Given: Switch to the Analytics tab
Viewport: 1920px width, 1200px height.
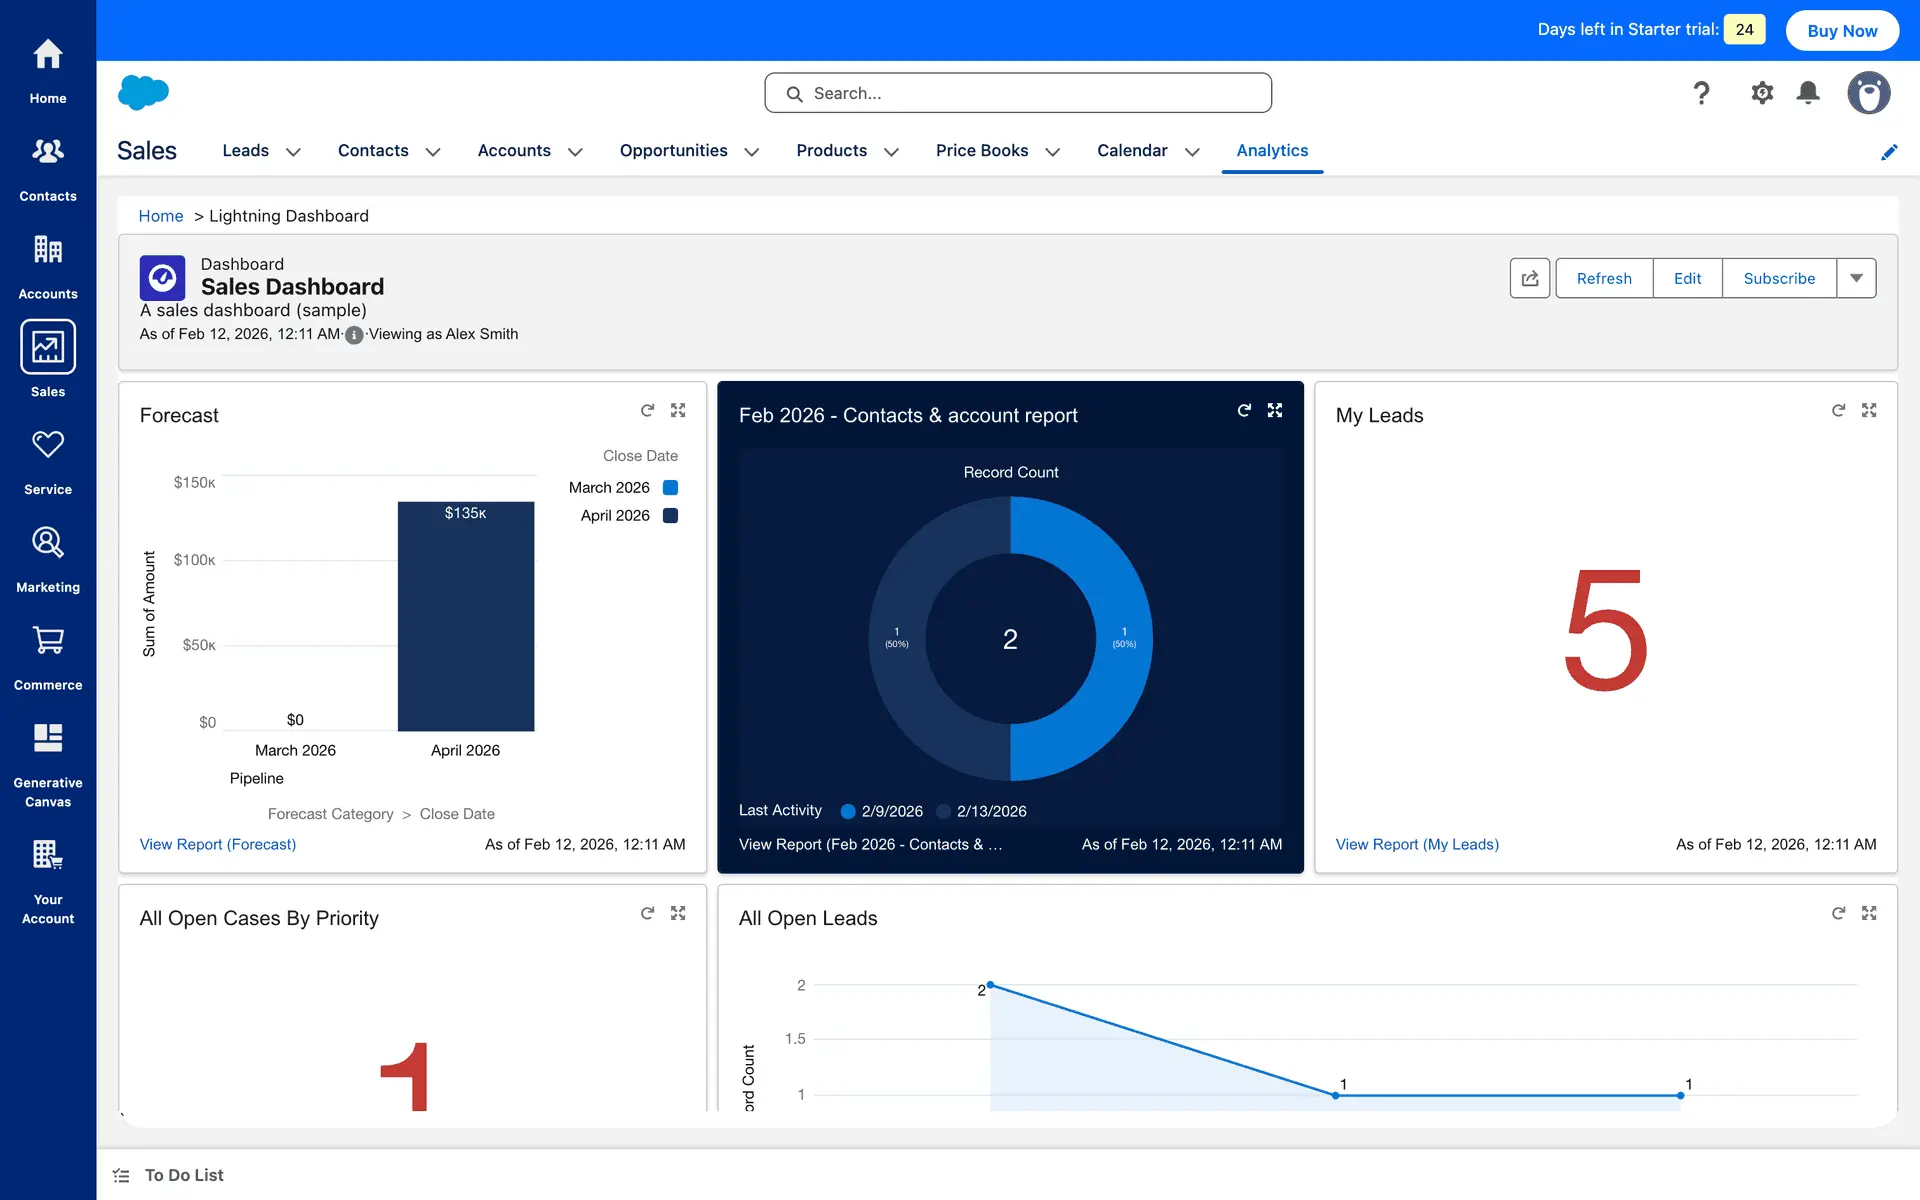Looking at the screenshot, I should coord(1271,150).
